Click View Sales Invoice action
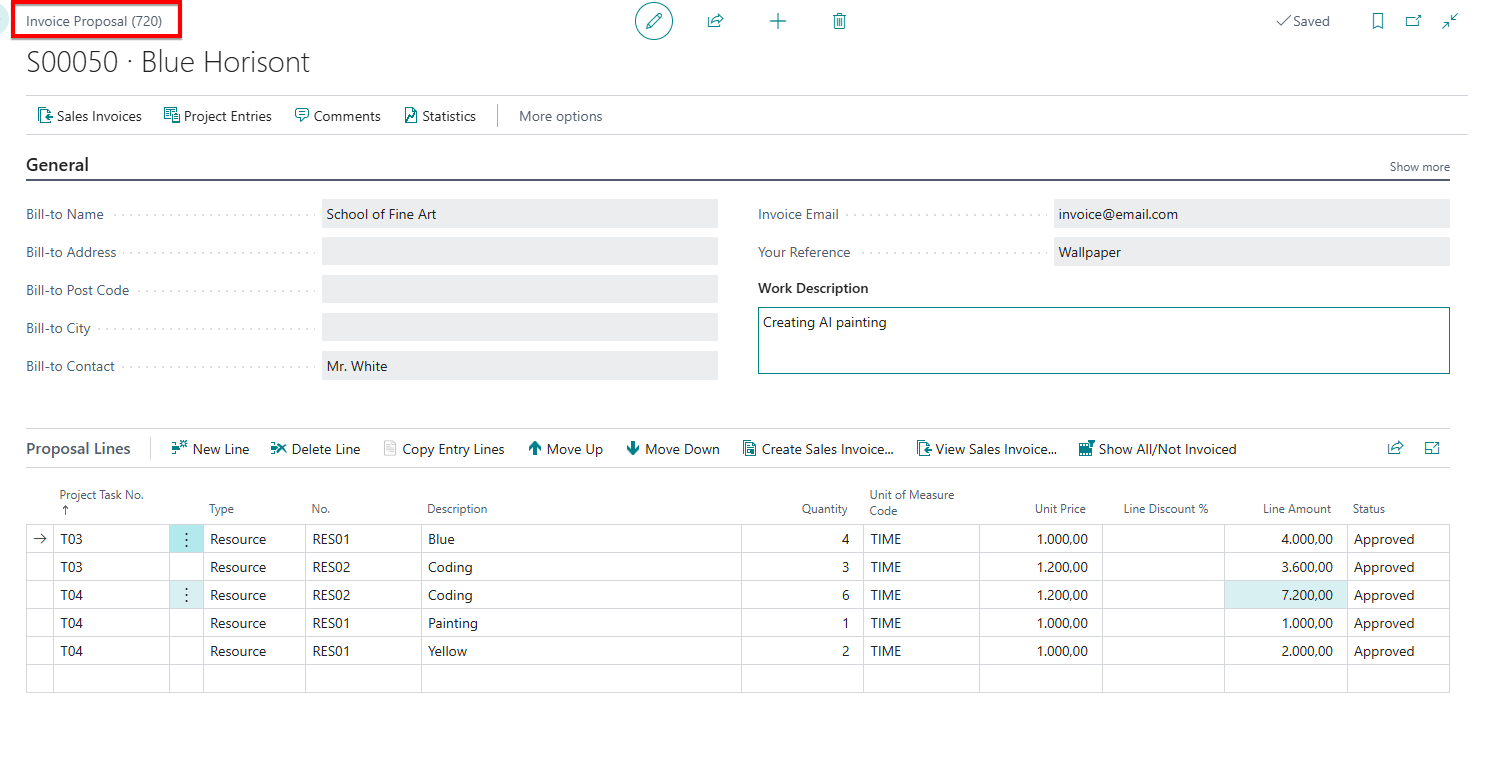The height and width of the screenshot is (778, 1505). click(x=986, y=449)
